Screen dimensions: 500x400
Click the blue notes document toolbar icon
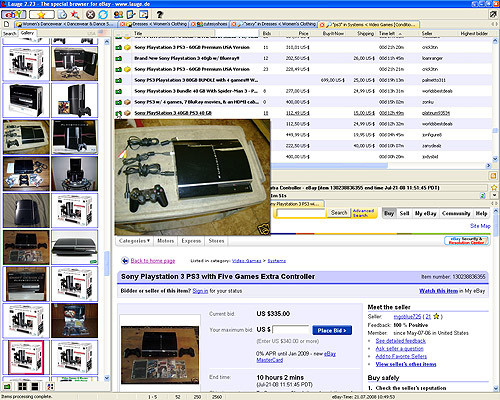(x=131, y=15)
